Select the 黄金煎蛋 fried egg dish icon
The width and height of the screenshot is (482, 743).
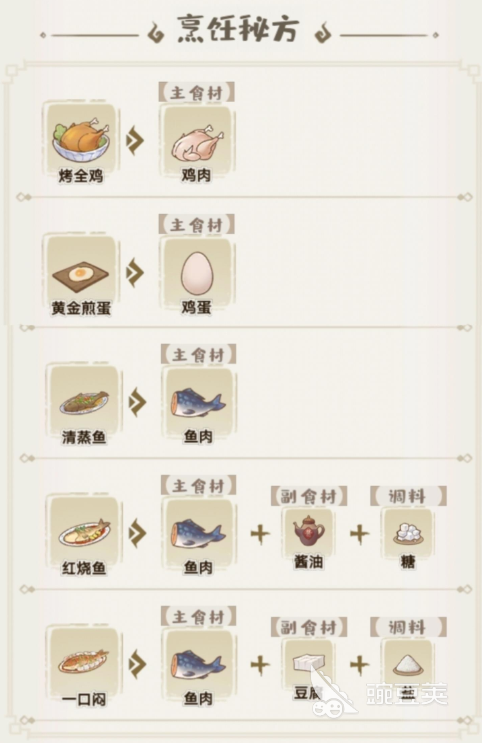pos(81,276)
